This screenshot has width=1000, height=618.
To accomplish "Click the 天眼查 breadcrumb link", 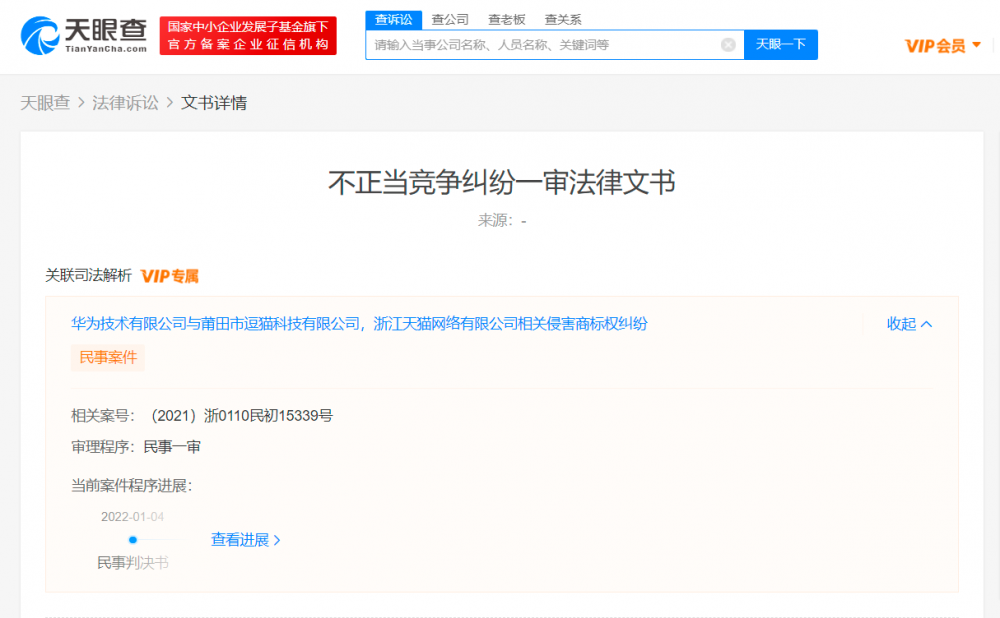I will coord(45,102).
